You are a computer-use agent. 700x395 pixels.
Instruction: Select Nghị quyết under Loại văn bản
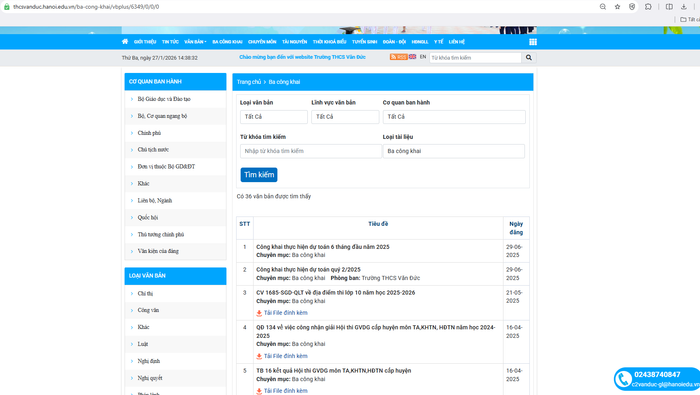pos(150,378)
